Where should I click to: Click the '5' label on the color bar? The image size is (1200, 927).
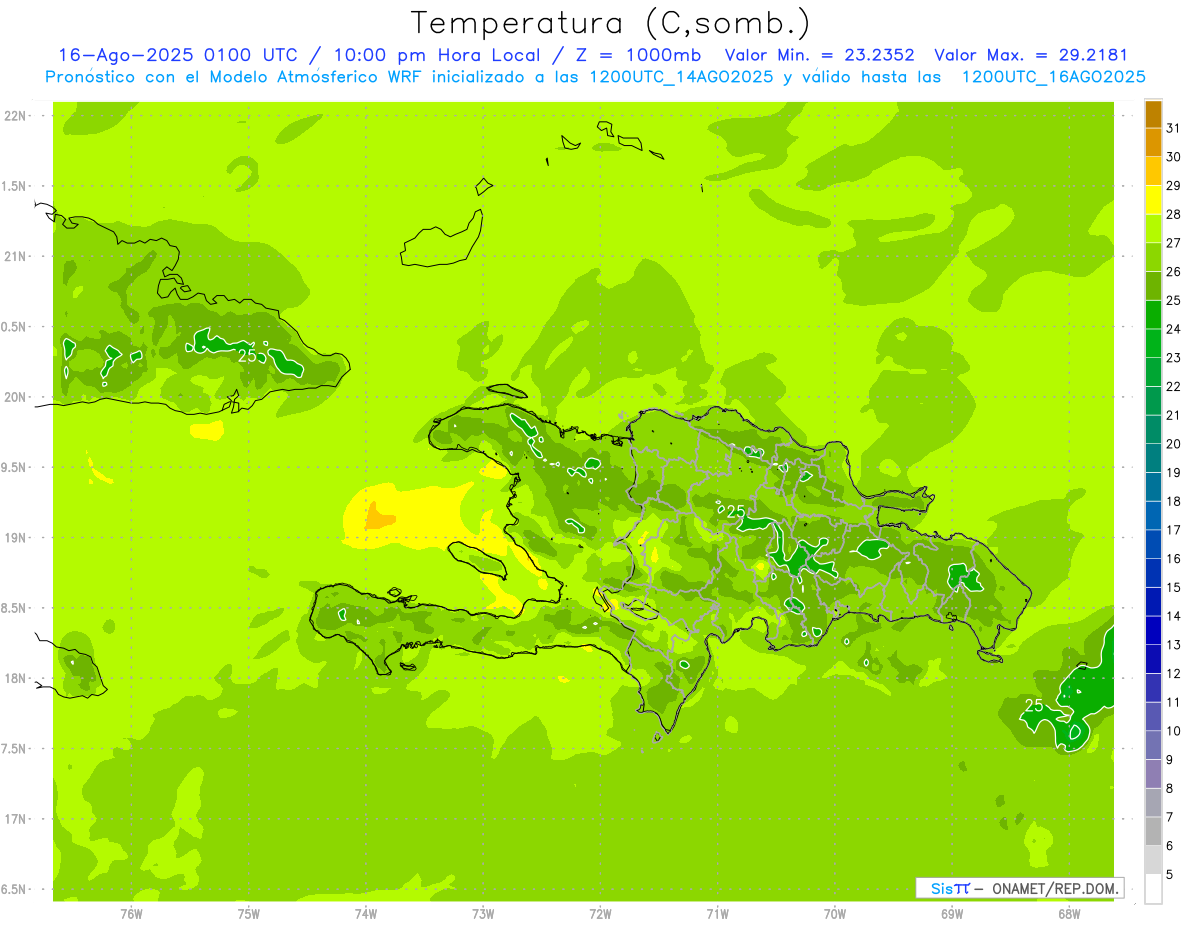[1170, 874]
